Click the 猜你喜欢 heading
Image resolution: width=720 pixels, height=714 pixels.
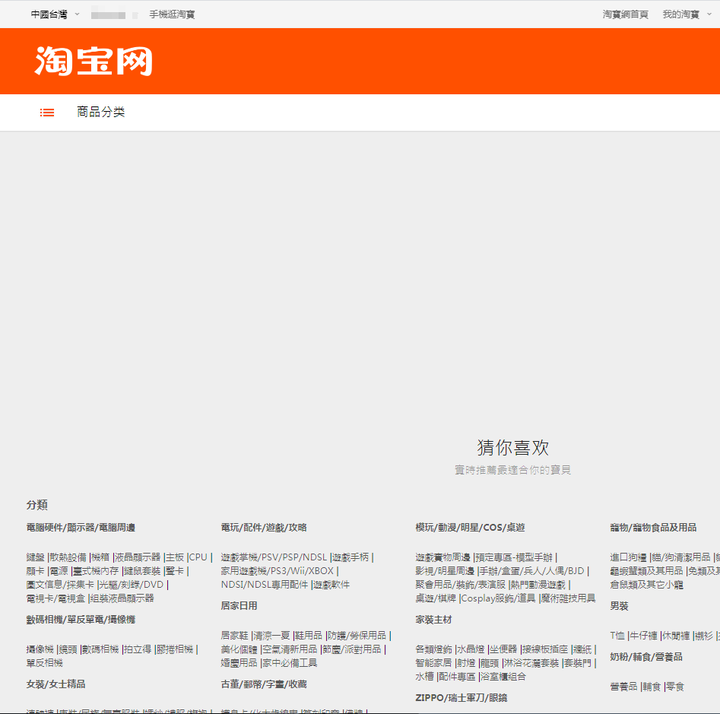513,448
